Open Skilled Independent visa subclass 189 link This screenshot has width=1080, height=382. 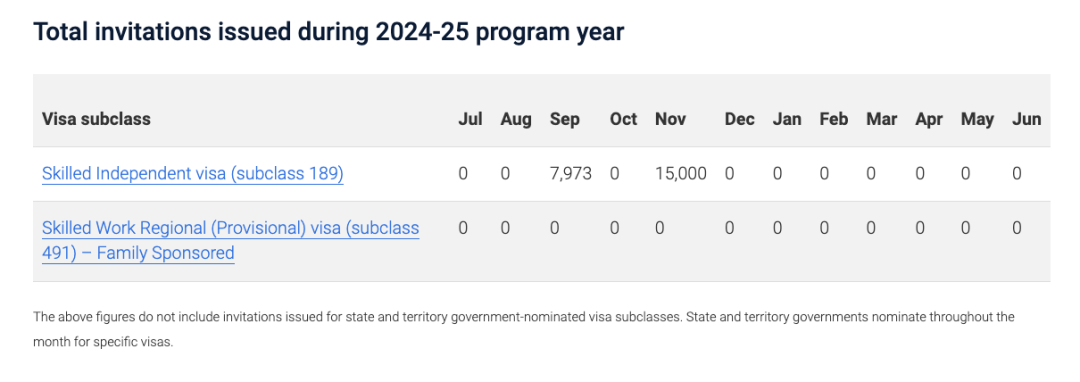point(193,174)
